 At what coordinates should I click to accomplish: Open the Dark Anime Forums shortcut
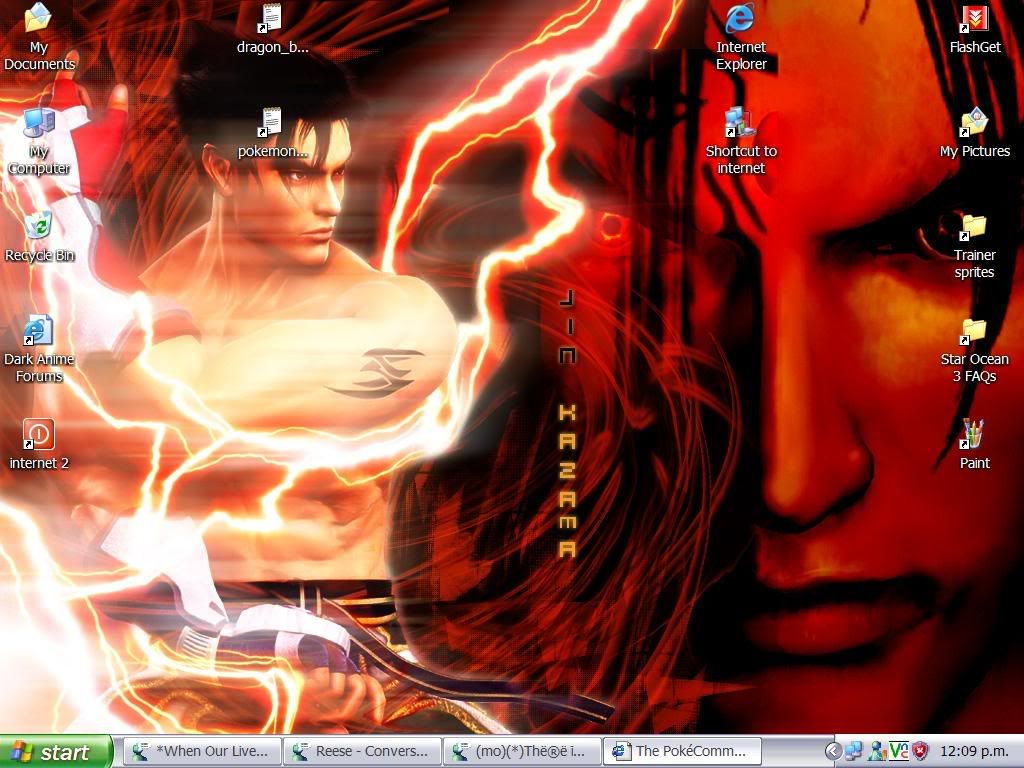click(39, 349)
